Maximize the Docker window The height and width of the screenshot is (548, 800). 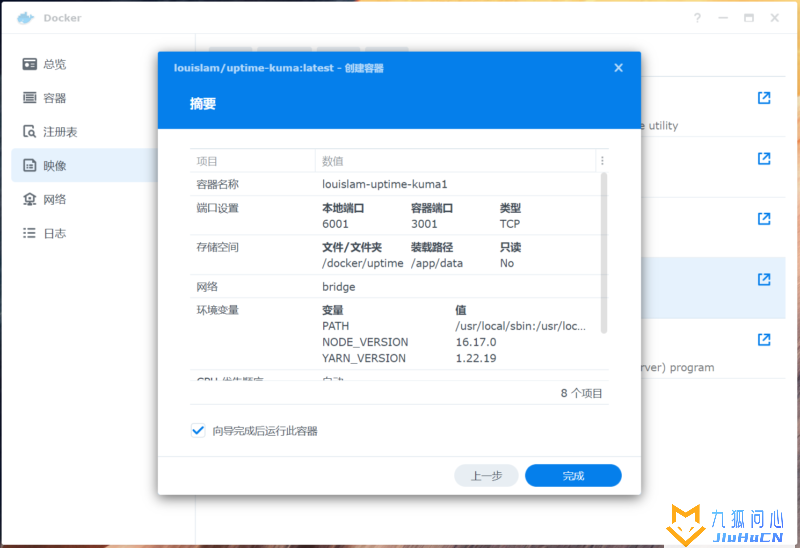pyautogui.click(x=748, y=18)
